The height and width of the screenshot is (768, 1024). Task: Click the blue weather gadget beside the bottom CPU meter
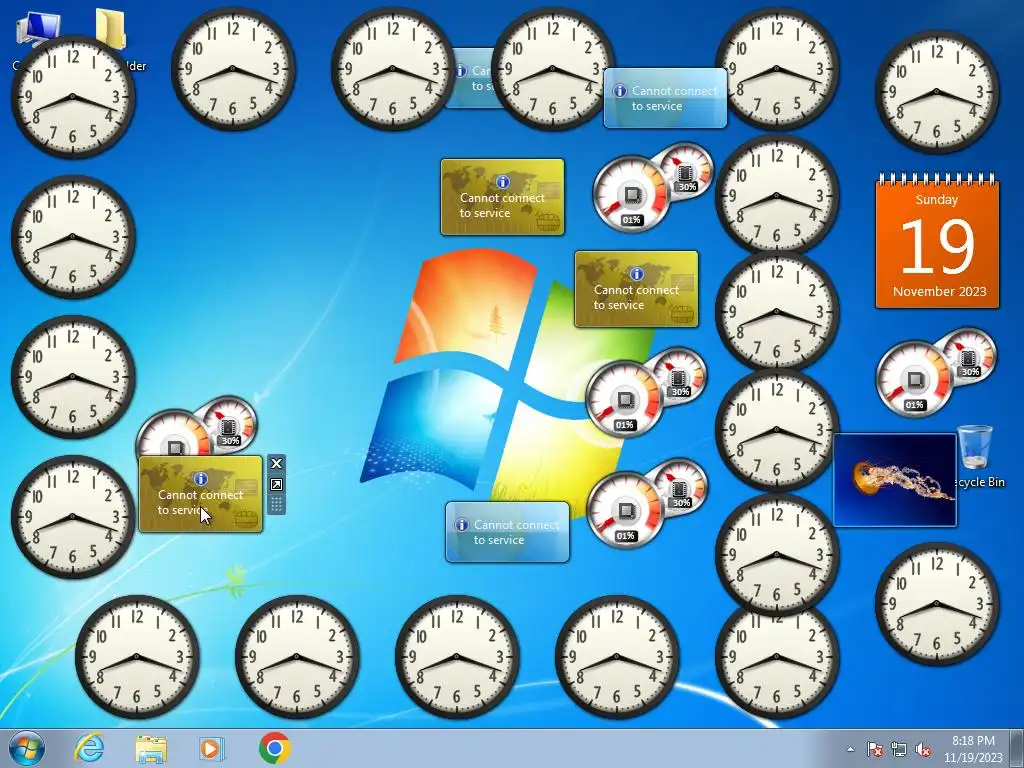click(507, 532)
